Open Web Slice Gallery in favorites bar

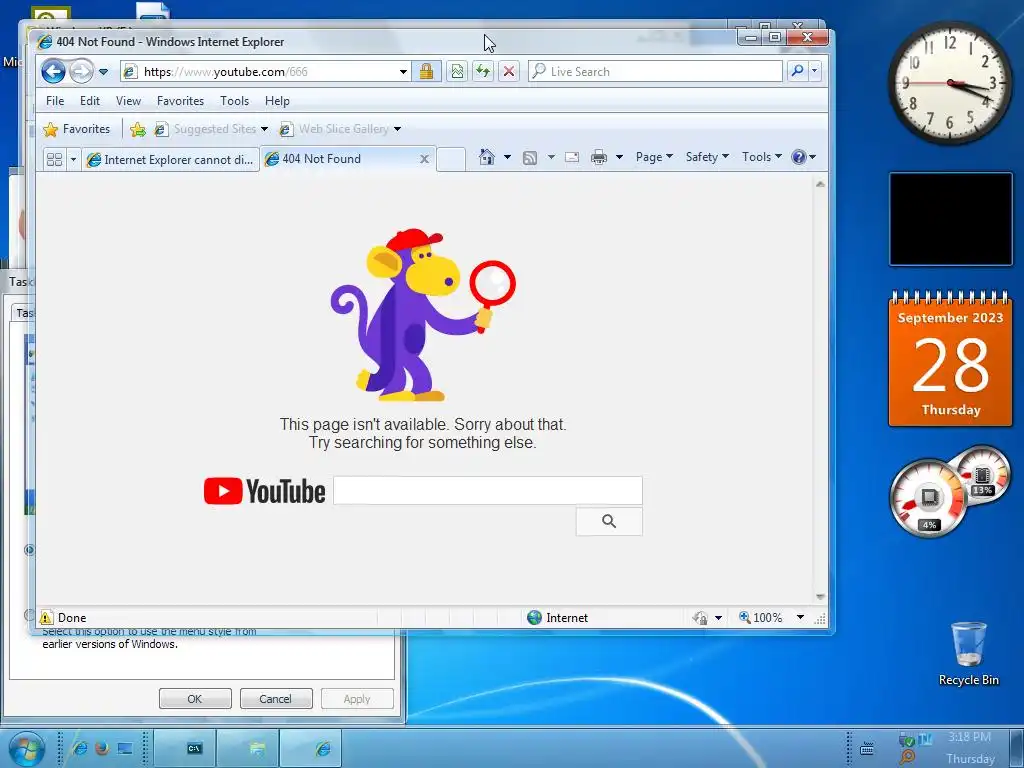click(x=340, y=129)
